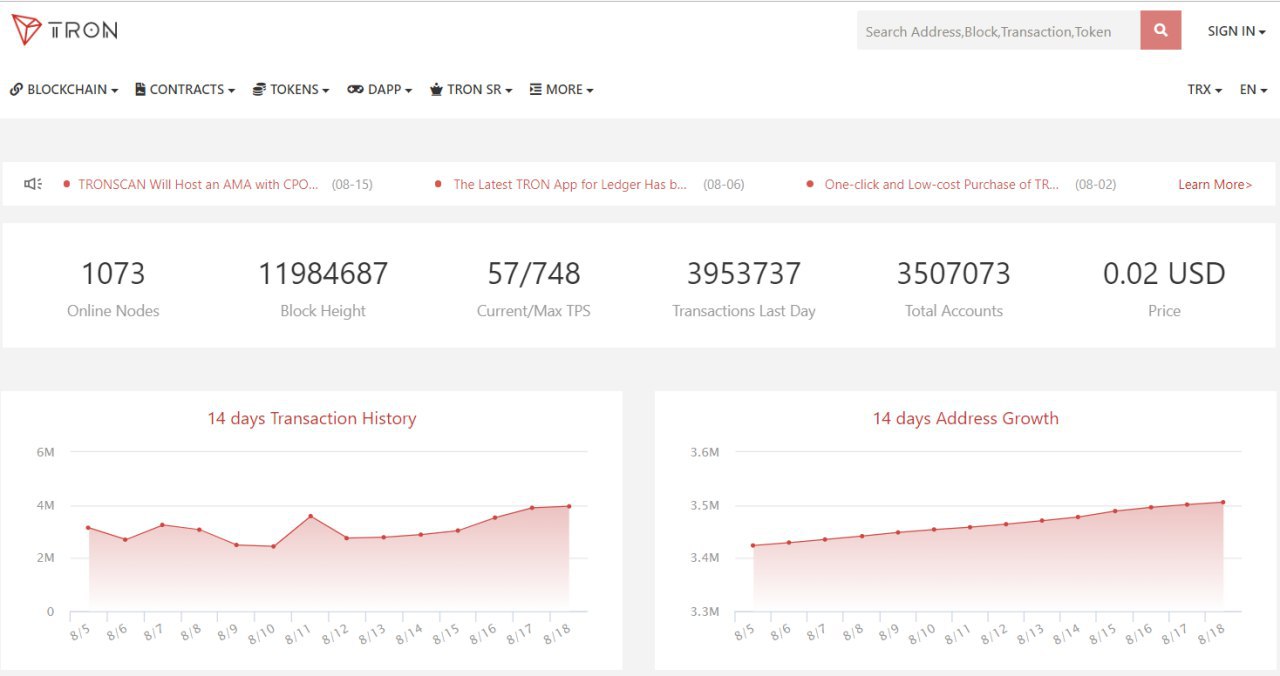The height and width of the screenshot is (676, 1280).
Task: Click the Contracts document icon
Action: [140, 89]
